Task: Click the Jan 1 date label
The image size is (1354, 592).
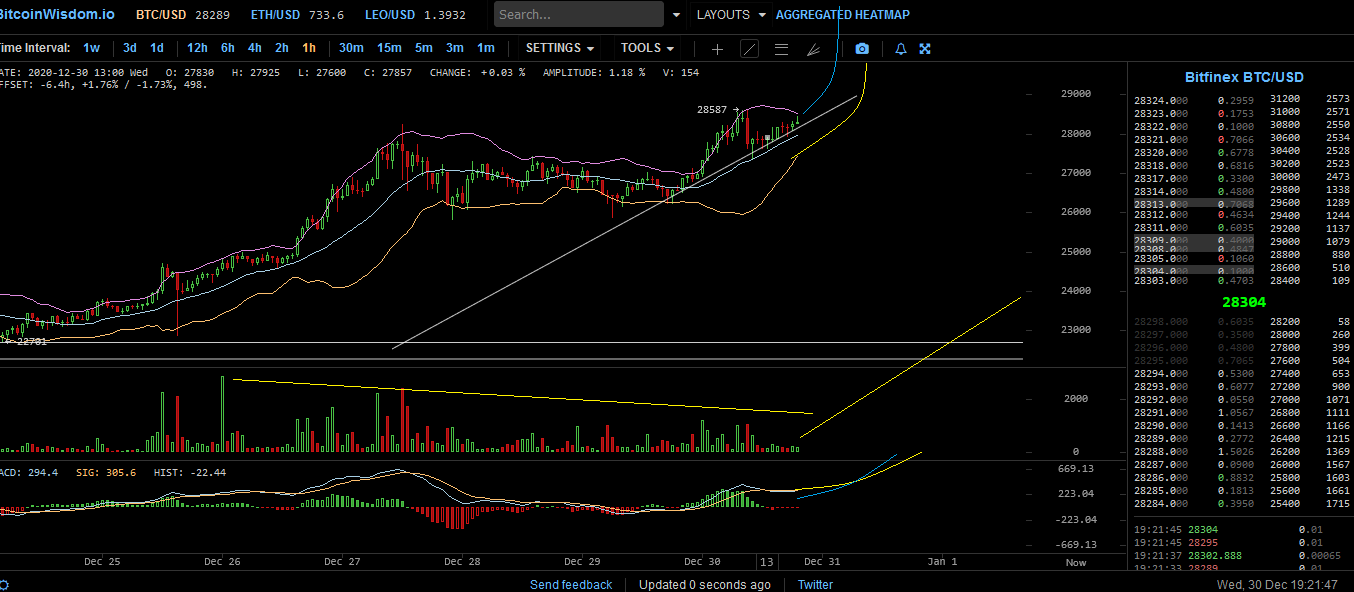Action: (942, 562)
